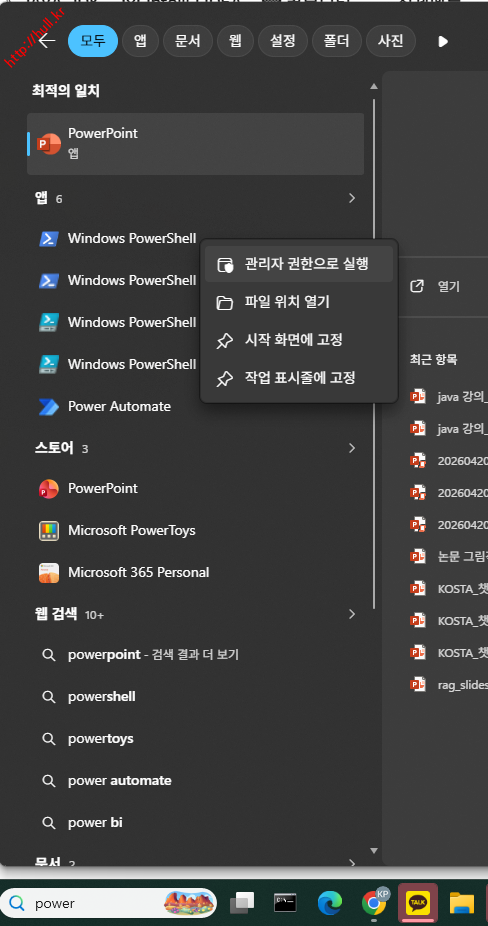Open recent file 논문 그림
The image size is (488, 926).
pos(449,556)
